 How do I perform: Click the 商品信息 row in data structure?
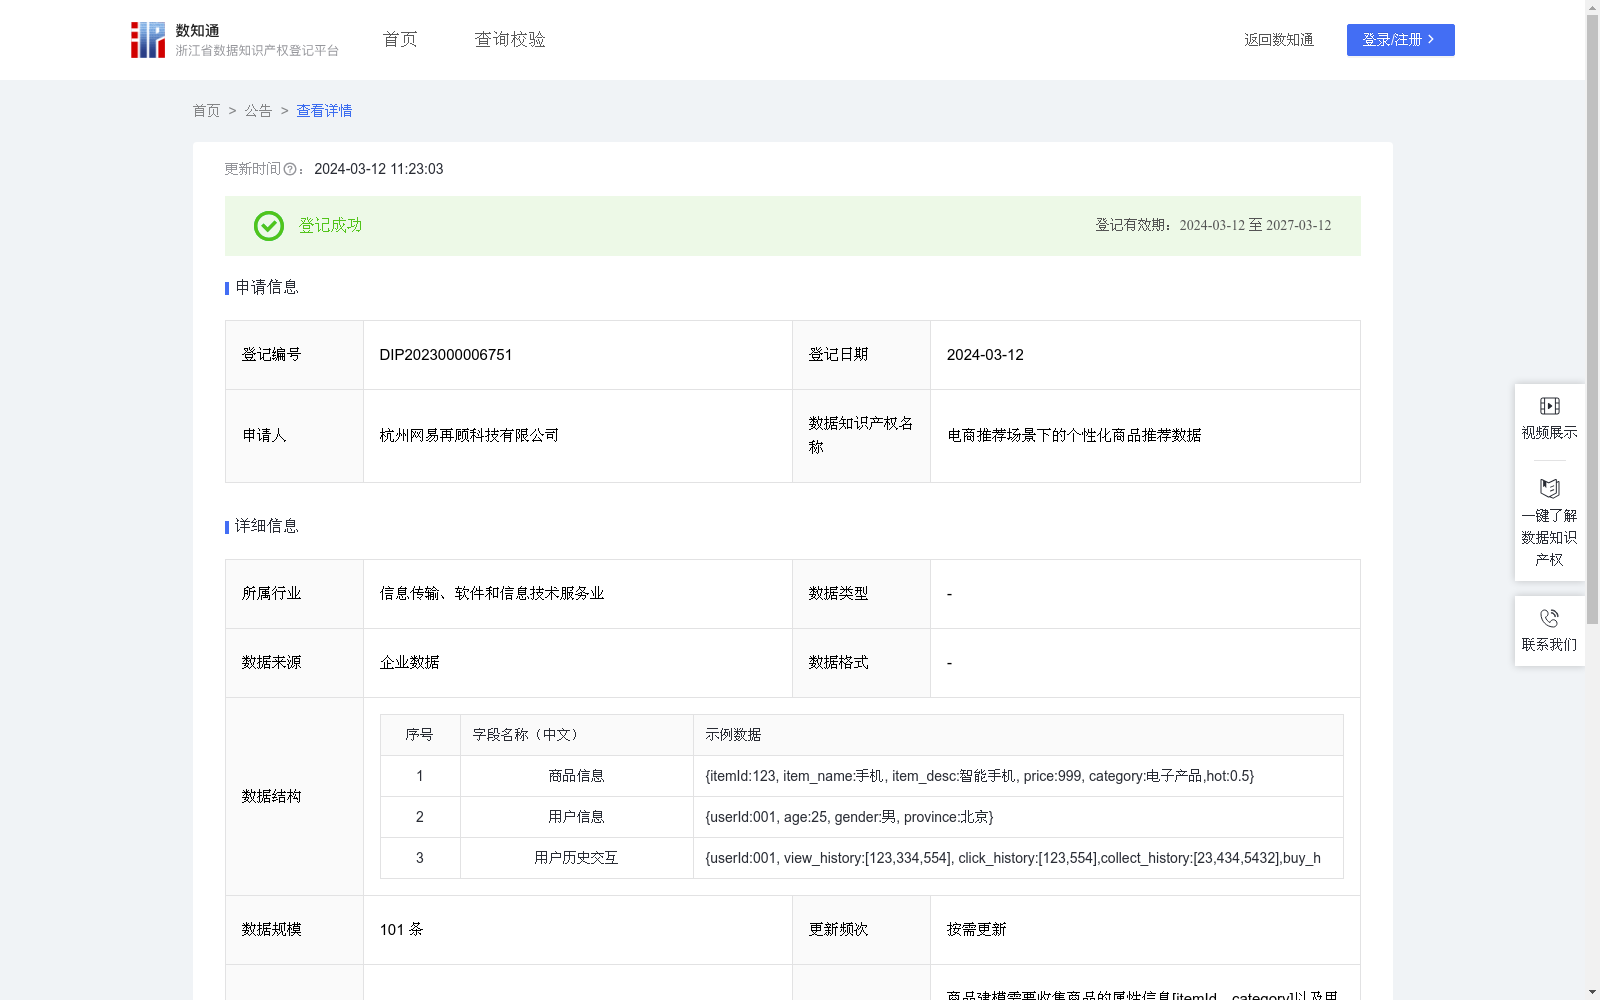[x=862, y=776]
